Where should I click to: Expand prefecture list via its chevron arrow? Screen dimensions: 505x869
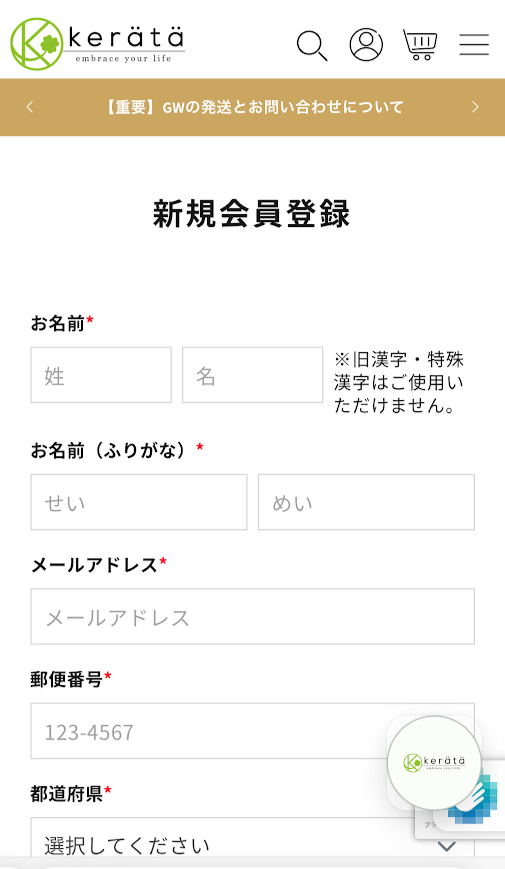click(447, 846)
